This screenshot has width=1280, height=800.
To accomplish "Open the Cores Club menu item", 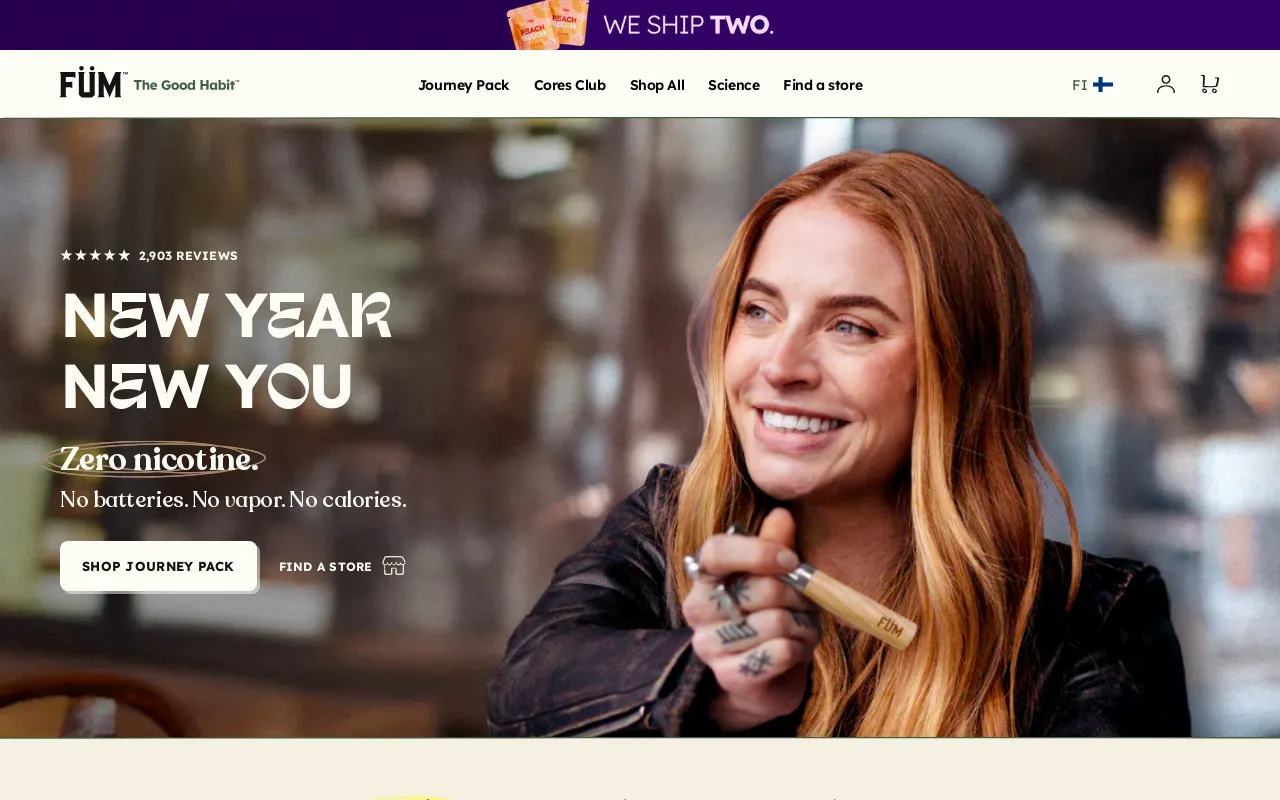I will point(570,85).
